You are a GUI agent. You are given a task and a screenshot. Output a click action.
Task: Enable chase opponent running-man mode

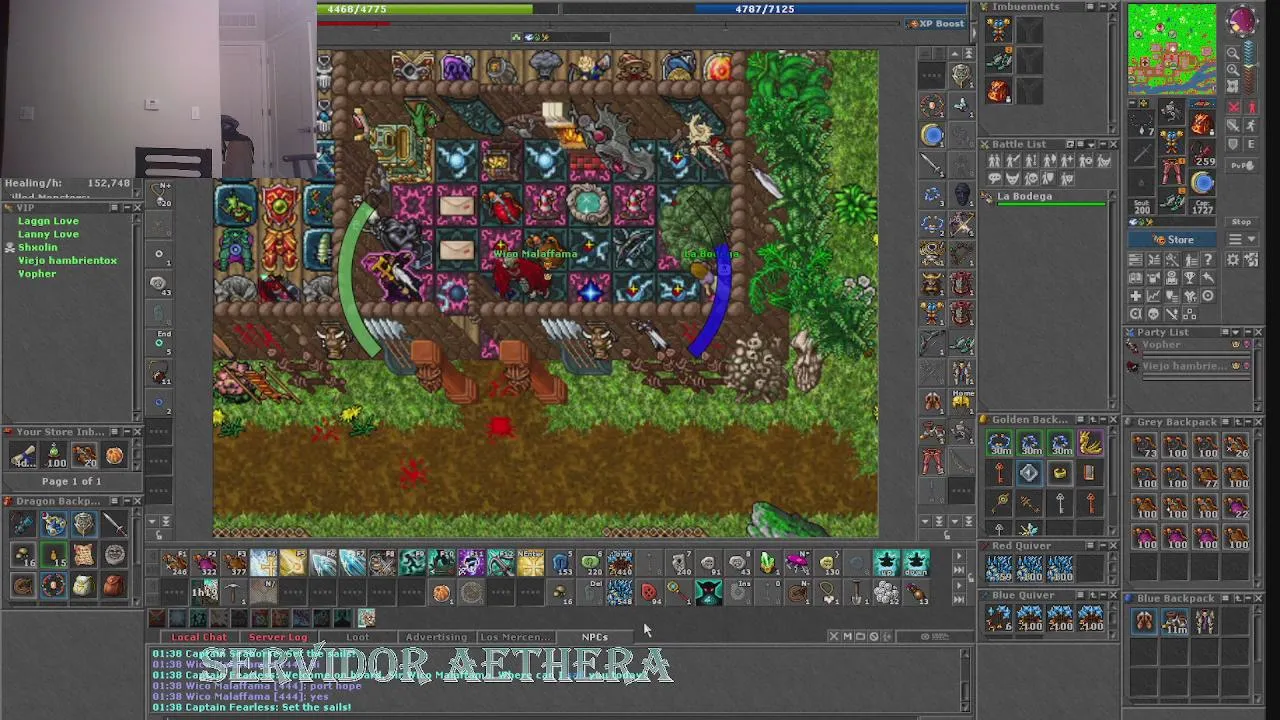1250,126
